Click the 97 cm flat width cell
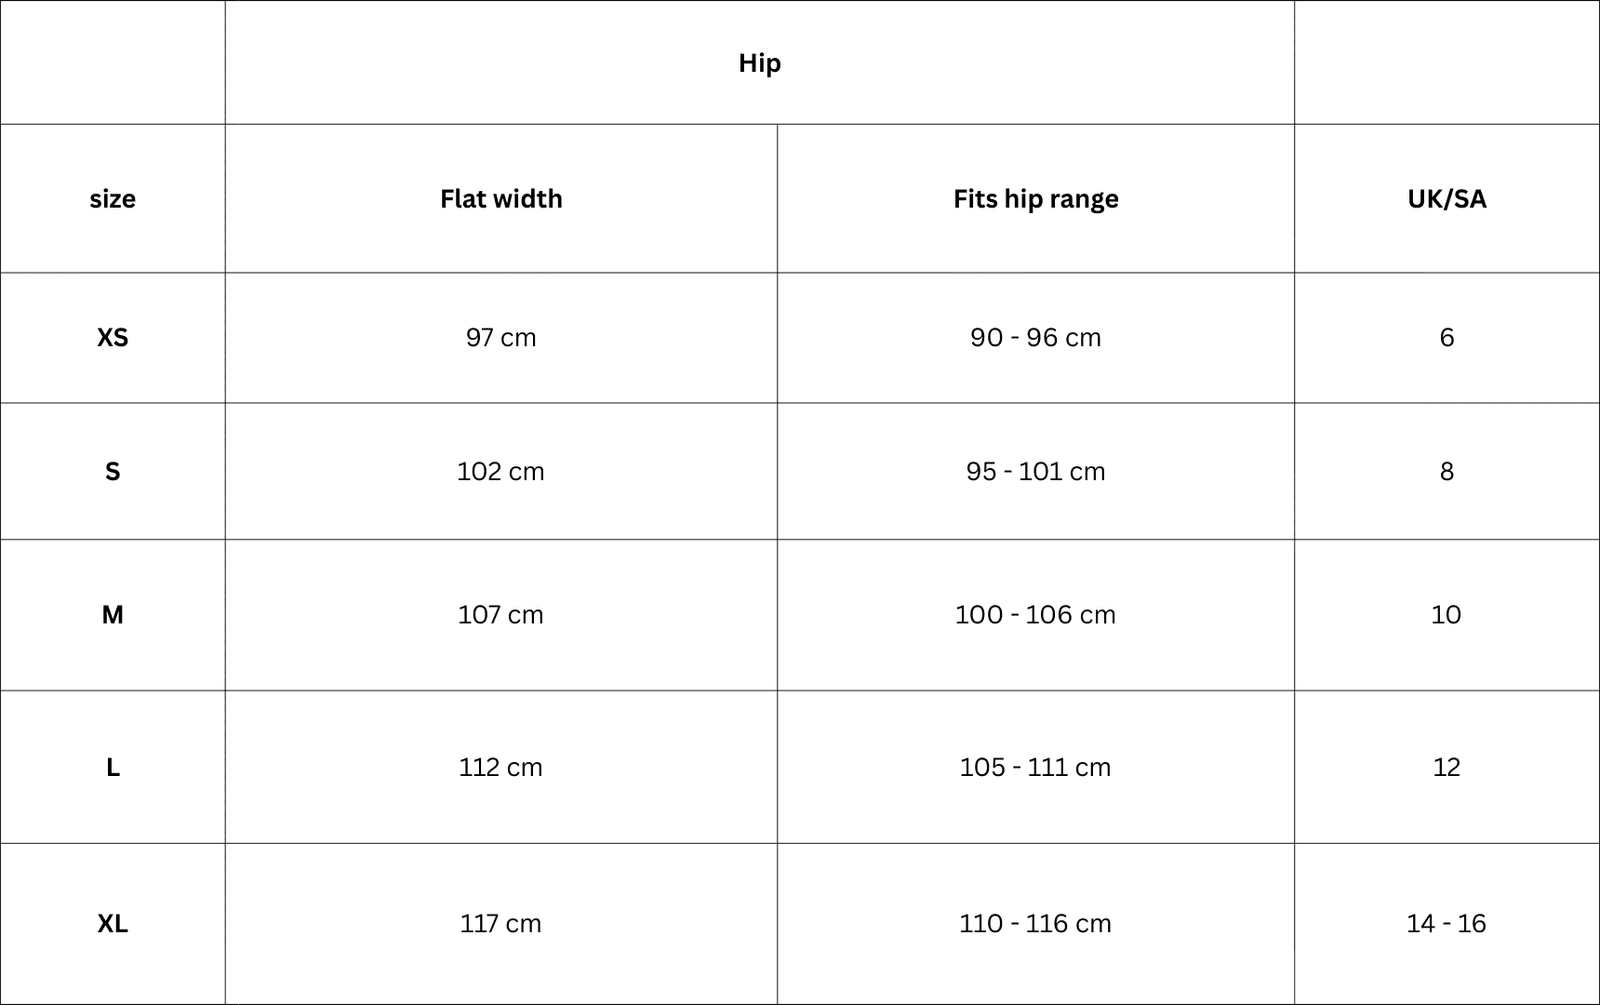 [x=501, y=338]
